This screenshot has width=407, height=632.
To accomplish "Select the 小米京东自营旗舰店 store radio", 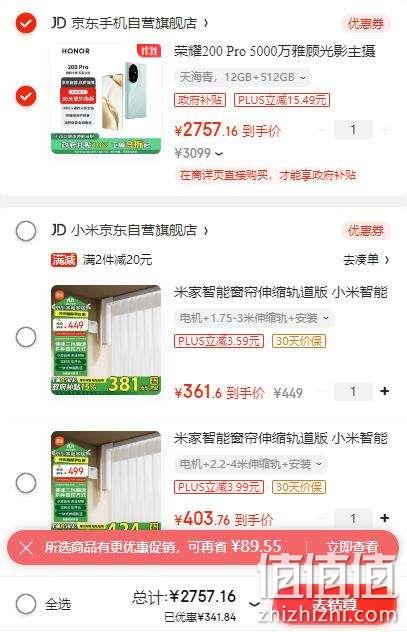I will [x=26, y=231].
